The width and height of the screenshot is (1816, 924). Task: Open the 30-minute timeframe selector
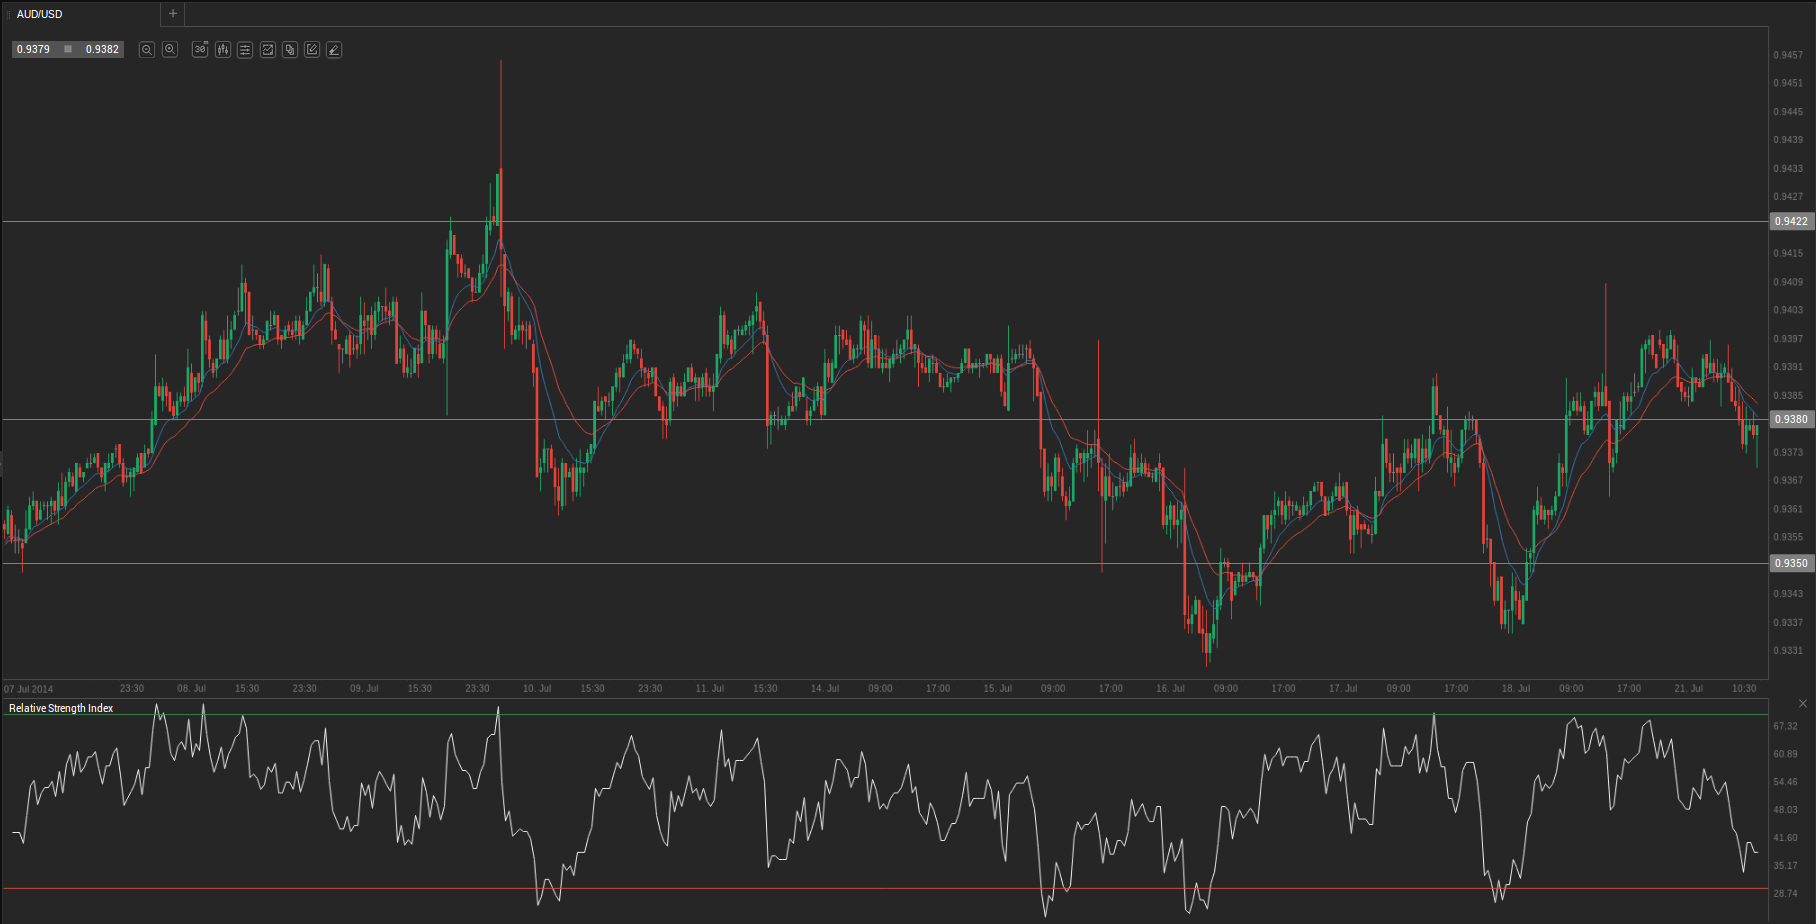pos(200,50)
